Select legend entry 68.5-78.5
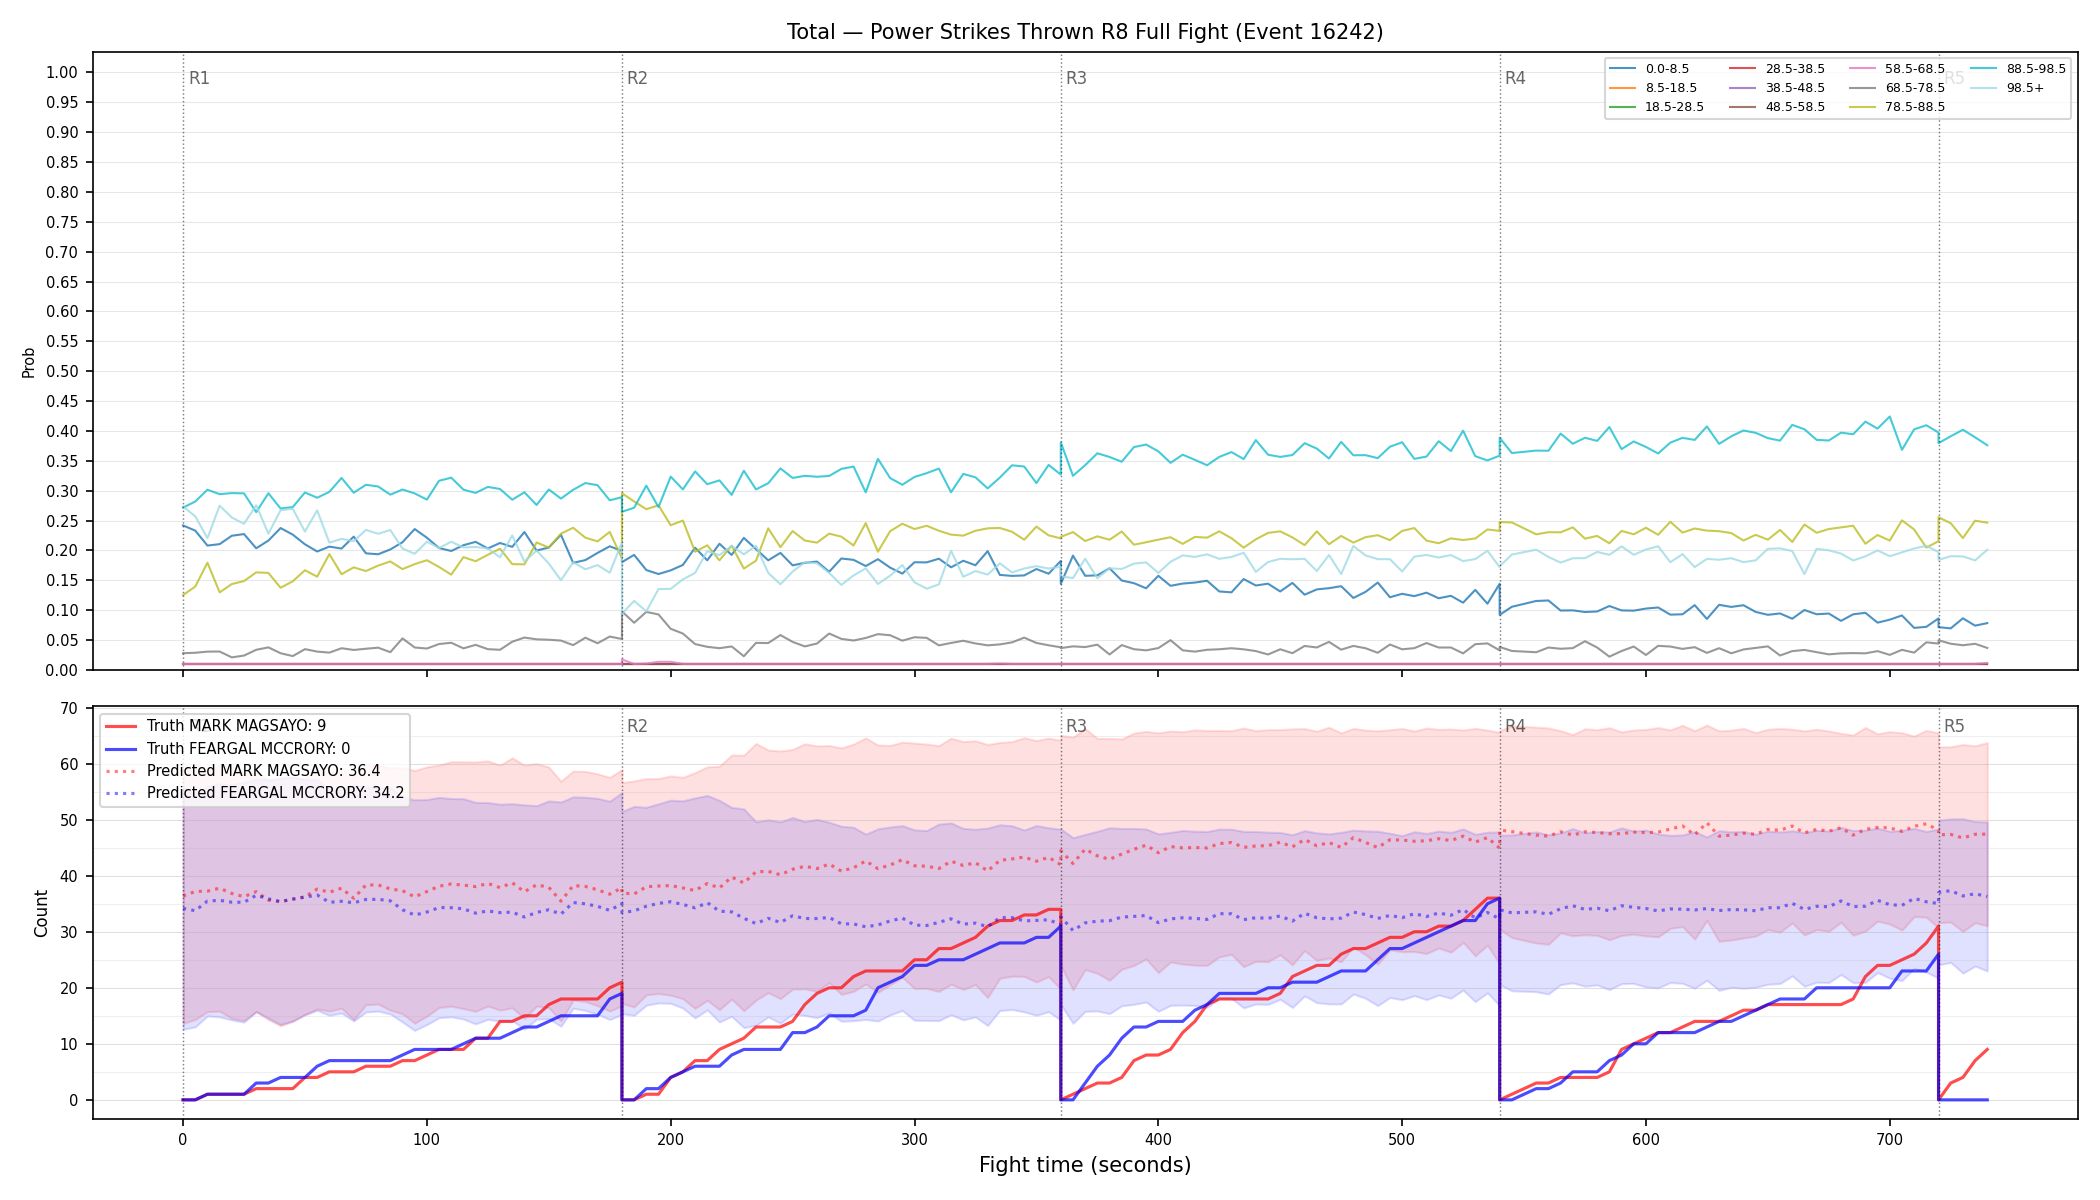 point(1896,88)
